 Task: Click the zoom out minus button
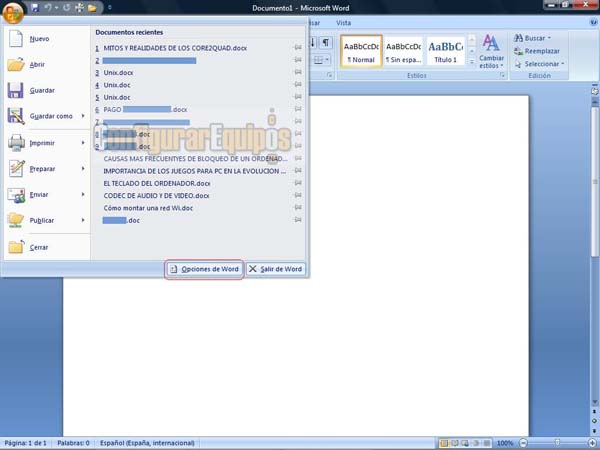[x=523, y=443]
